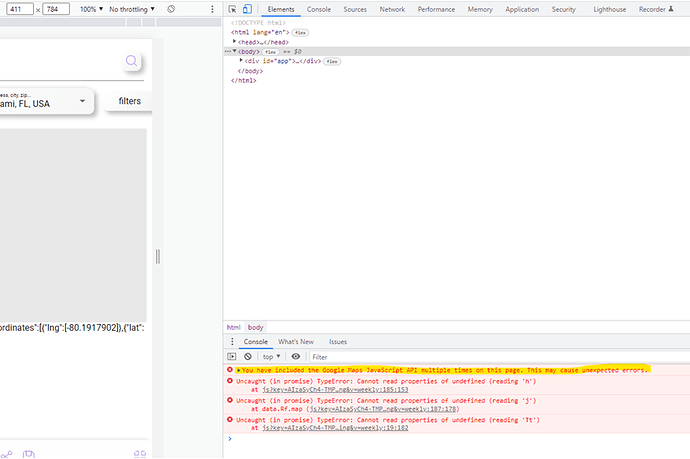Open the Sources tab

point(355,9)
